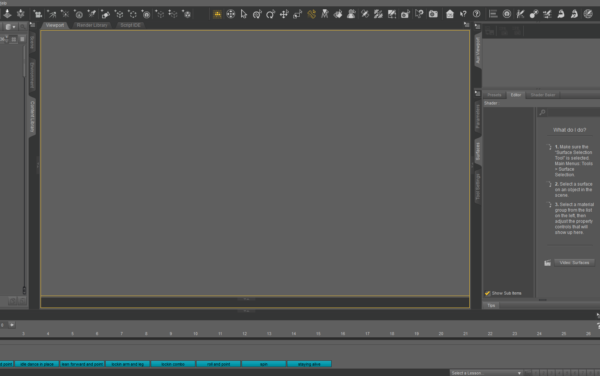Open the home icon in toolbar
600x376 pixels.
point(450,15)
